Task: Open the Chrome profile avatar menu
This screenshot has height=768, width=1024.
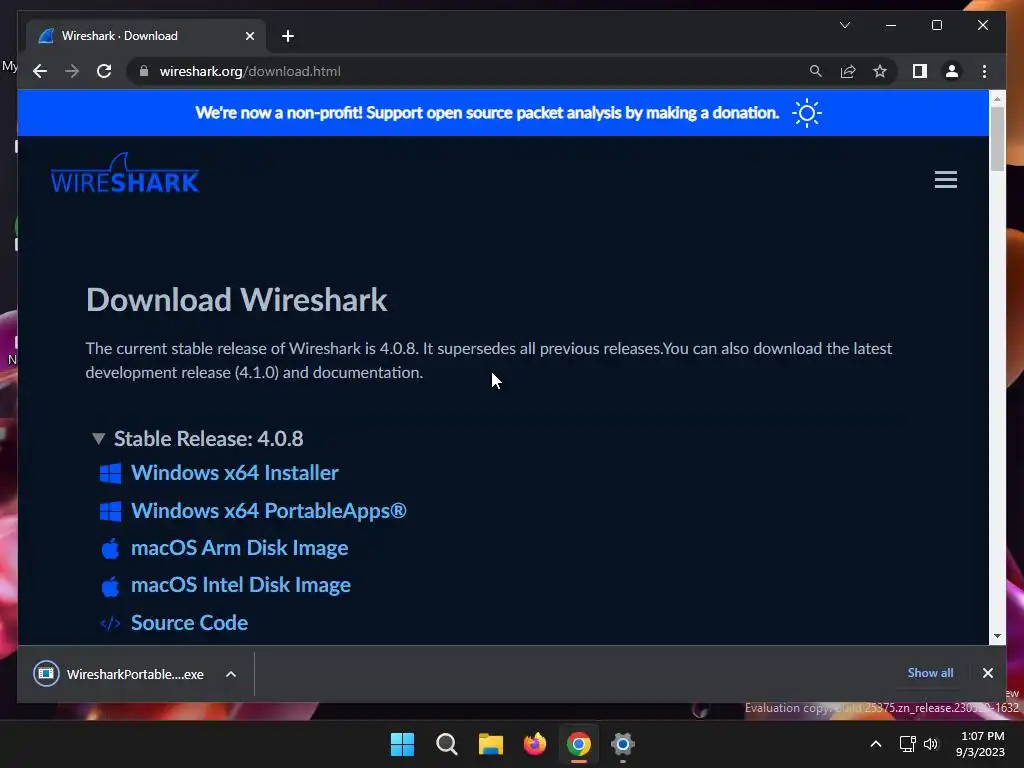Action: click(952, 71)
